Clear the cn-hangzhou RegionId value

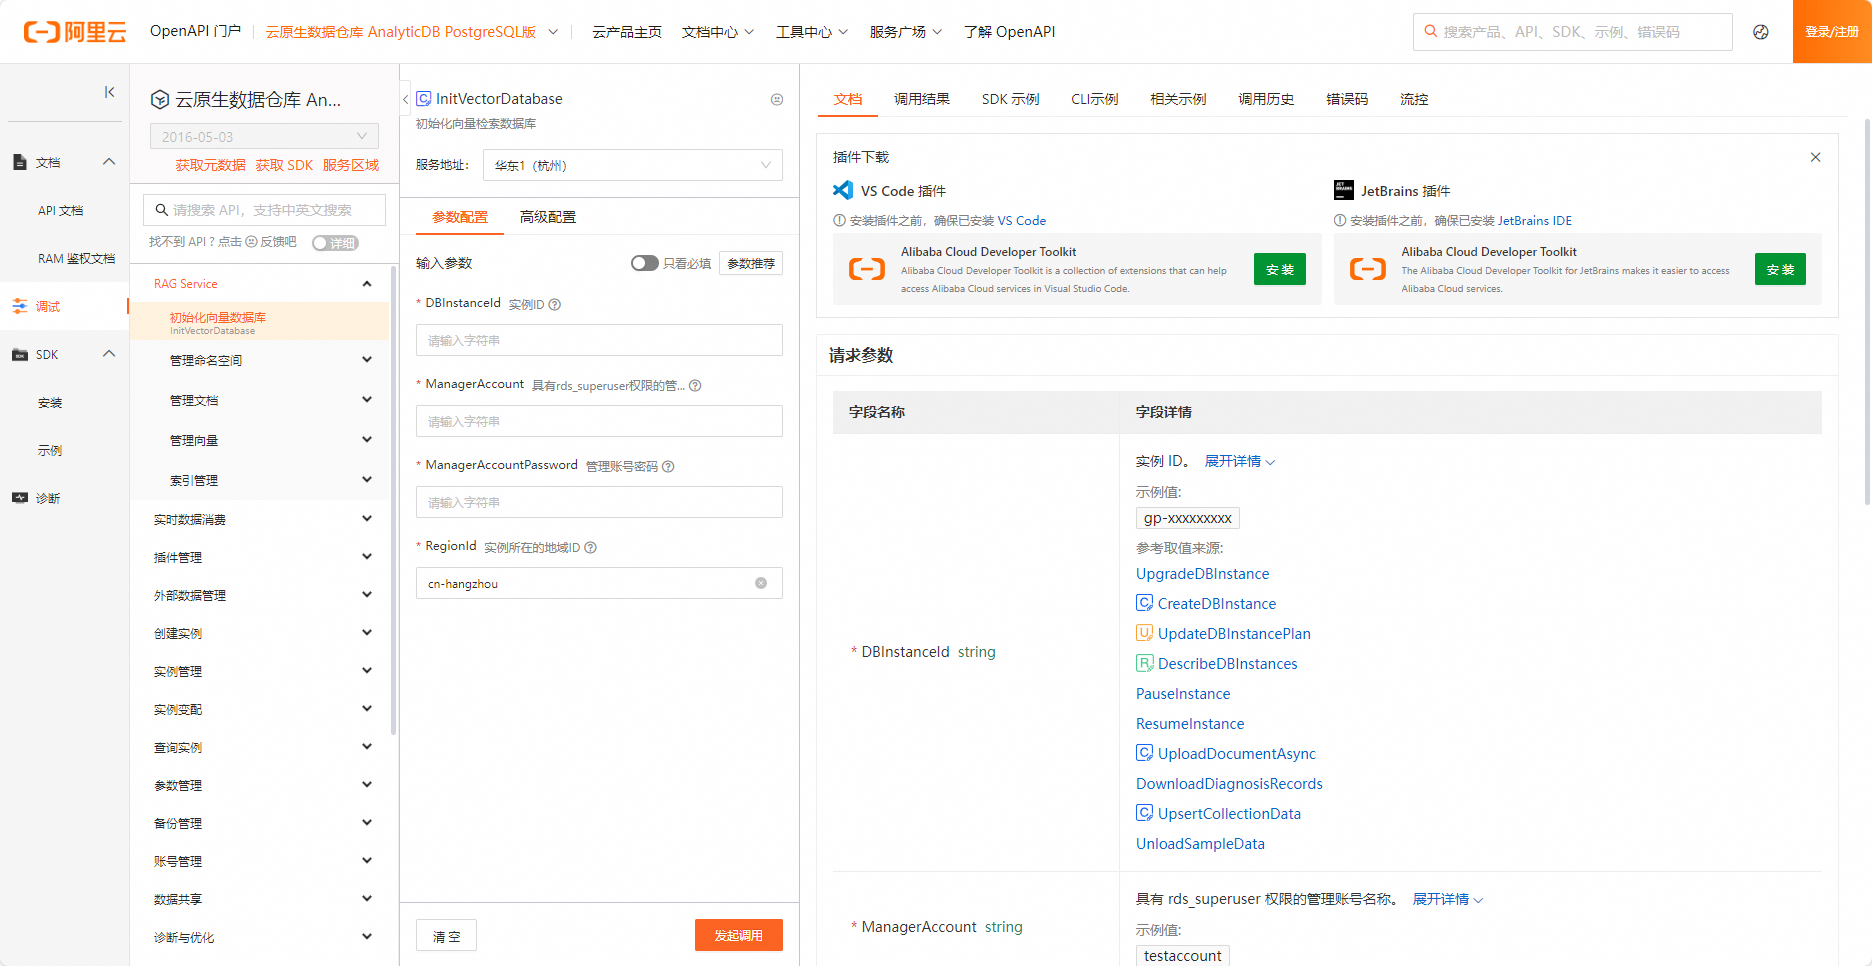click(761, 583)
